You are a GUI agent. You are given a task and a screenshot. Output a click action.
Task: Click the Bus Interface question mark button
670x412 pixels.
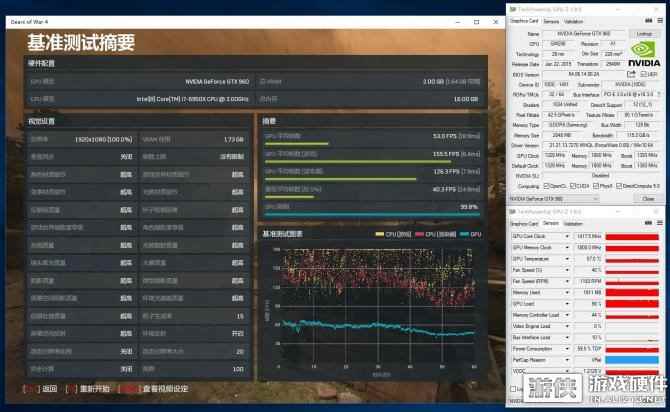(x=659, y=94)
